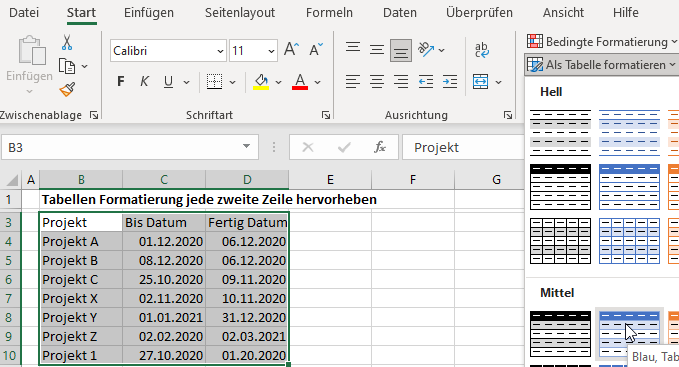This screenshot has height=367, width=679.
Task: Click the formula bar containing Projekt
Action: point(463,147)
